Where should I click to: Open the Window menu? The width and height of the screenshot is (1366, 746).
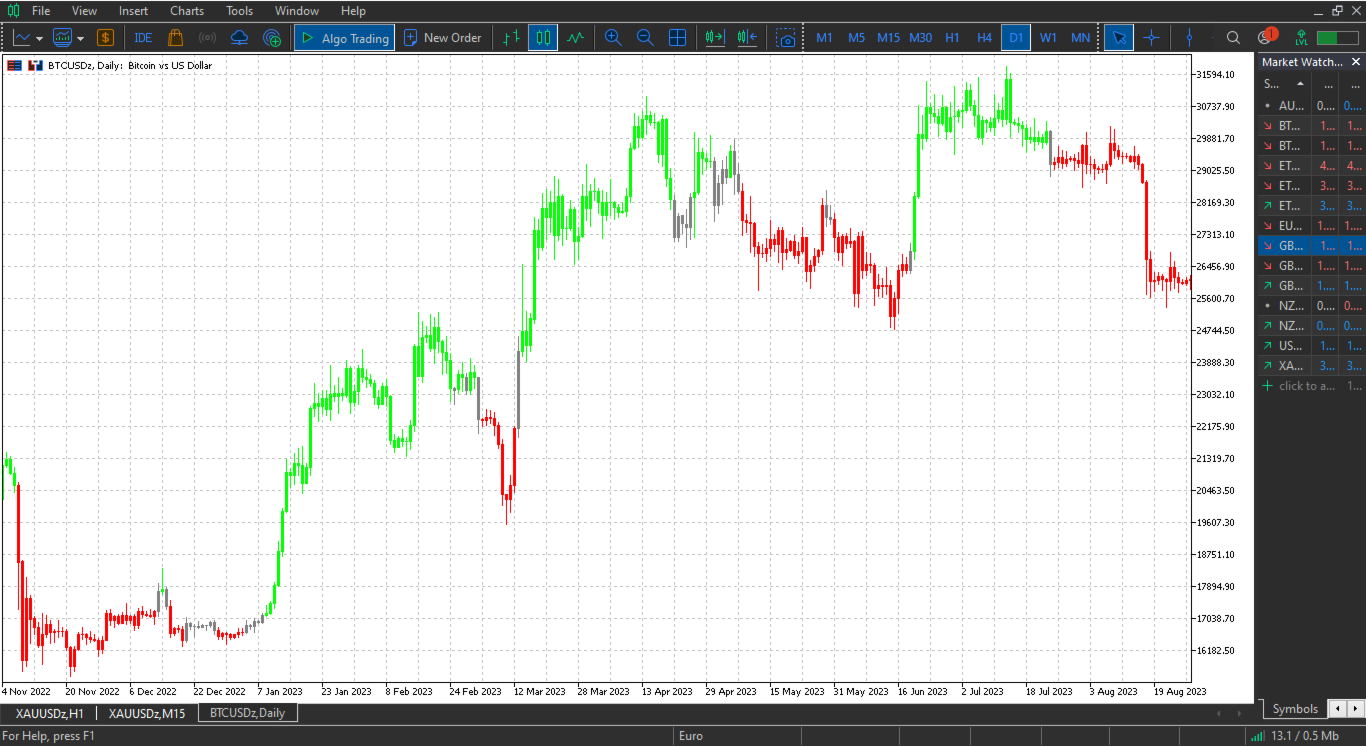point(297,11)
